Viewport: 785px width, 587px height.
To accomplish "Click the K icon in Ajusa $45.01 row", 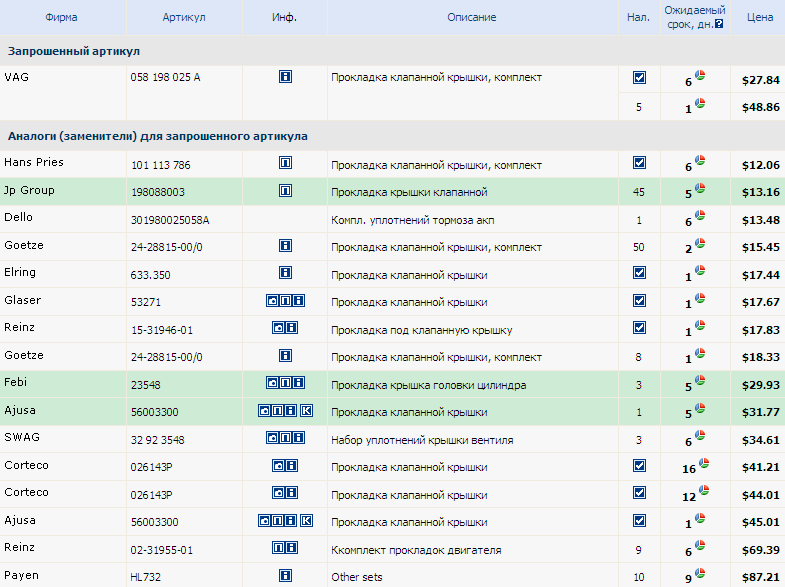I will tap(306, 521).
